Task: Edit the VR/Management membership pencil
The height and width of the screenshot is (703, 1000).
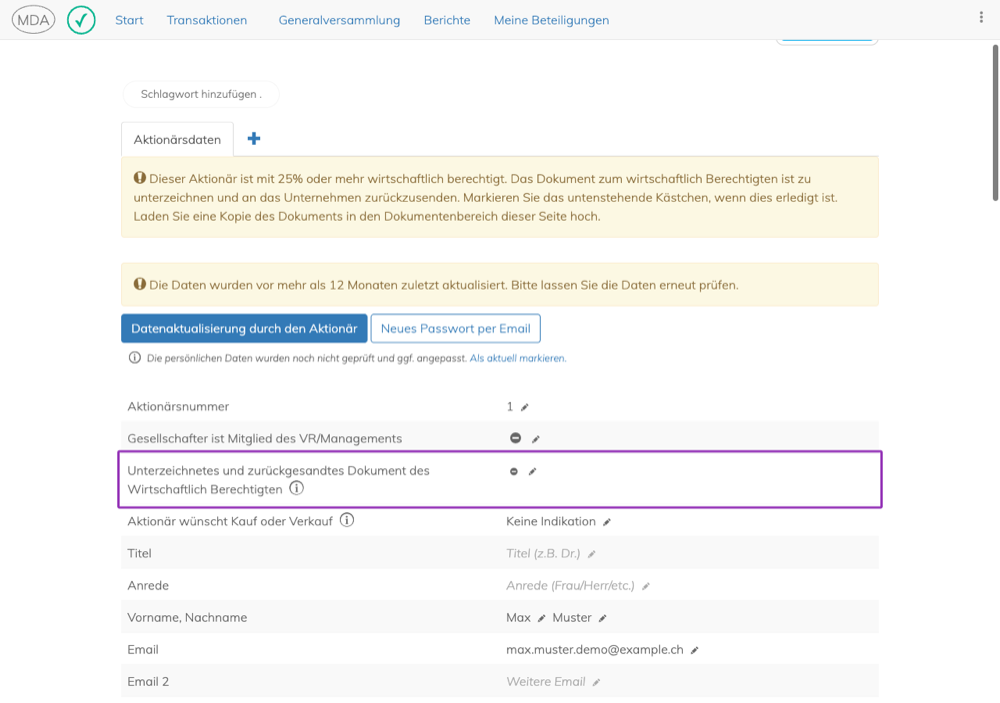Action: click(536, 439)
